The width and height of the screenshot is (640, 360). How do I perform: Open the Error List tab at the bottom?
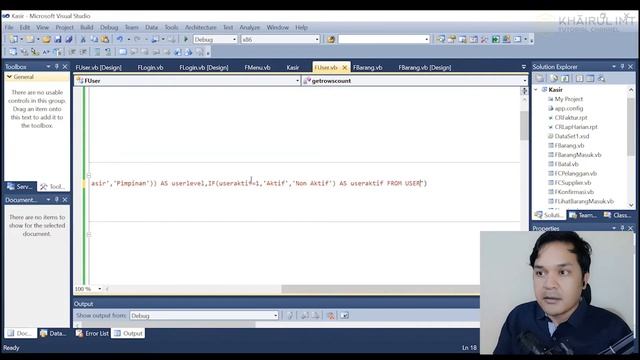click(x=92, y=333)
